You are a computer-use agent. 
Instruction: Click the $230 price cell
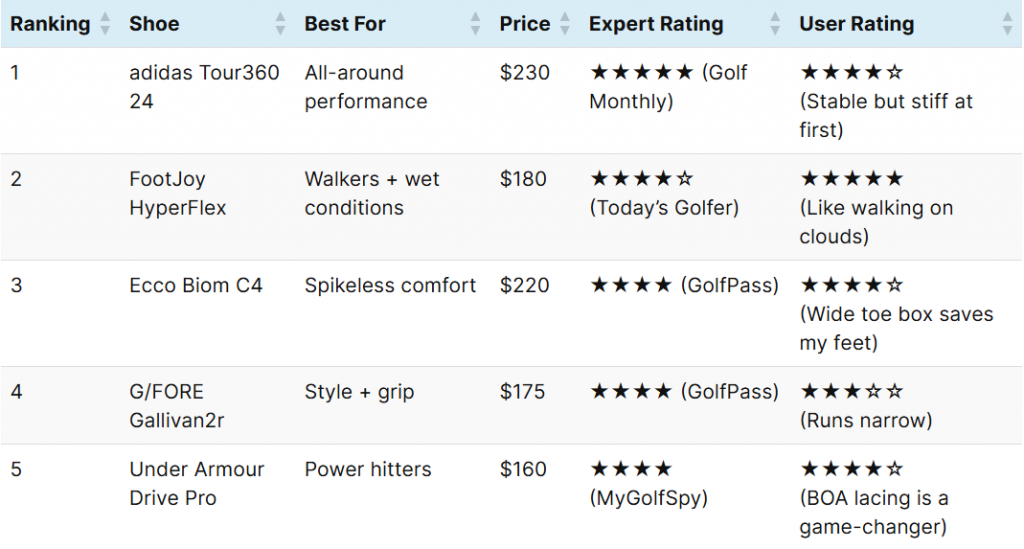[525, 73]
